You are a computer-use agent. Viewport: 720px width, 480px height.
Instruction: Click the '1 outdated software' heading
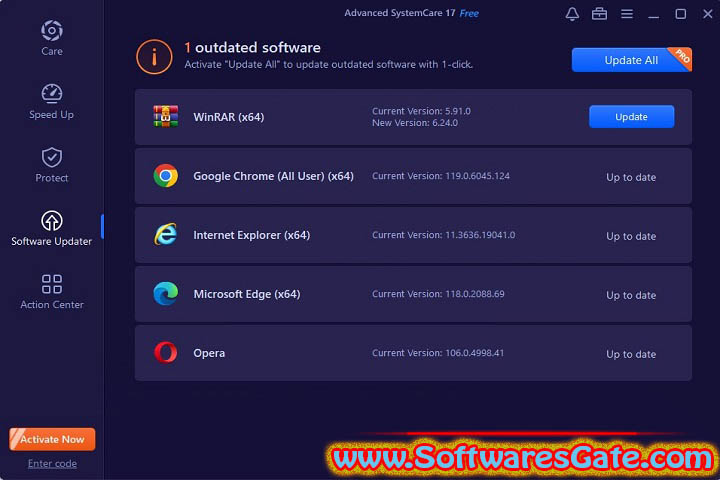click(x=253, y=47)
